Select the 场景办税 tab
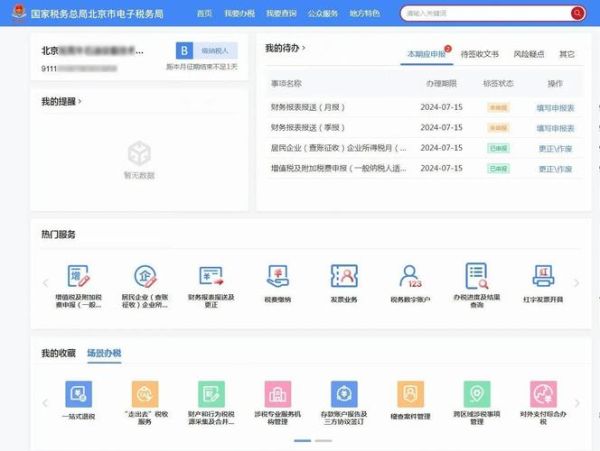This screenshot has width=600, height=451. 104,353
